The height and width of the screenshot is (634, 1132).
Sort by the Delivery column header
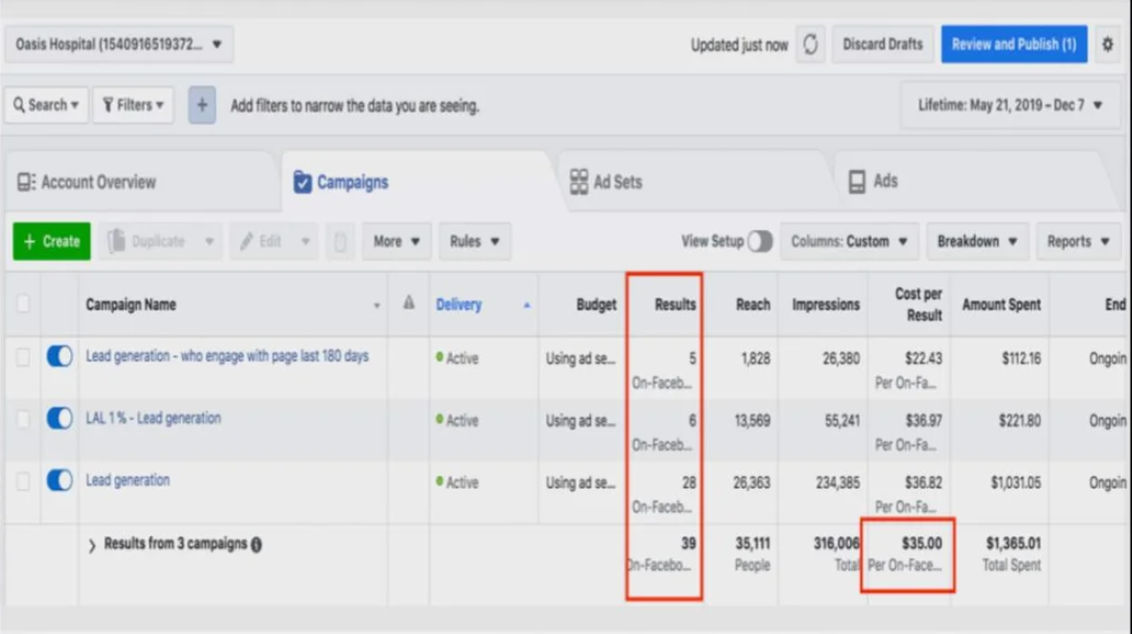pos(459,305)
